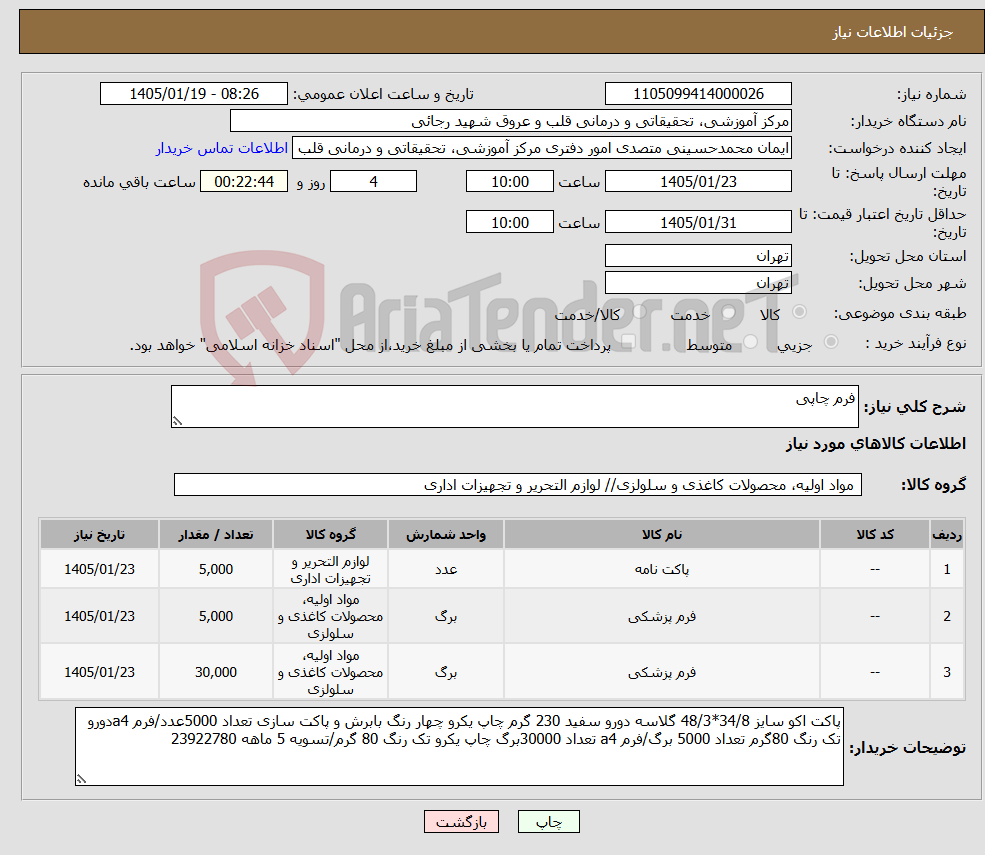Click the delivery province field تهران
985x855 pixels.
tap(698, 256)
